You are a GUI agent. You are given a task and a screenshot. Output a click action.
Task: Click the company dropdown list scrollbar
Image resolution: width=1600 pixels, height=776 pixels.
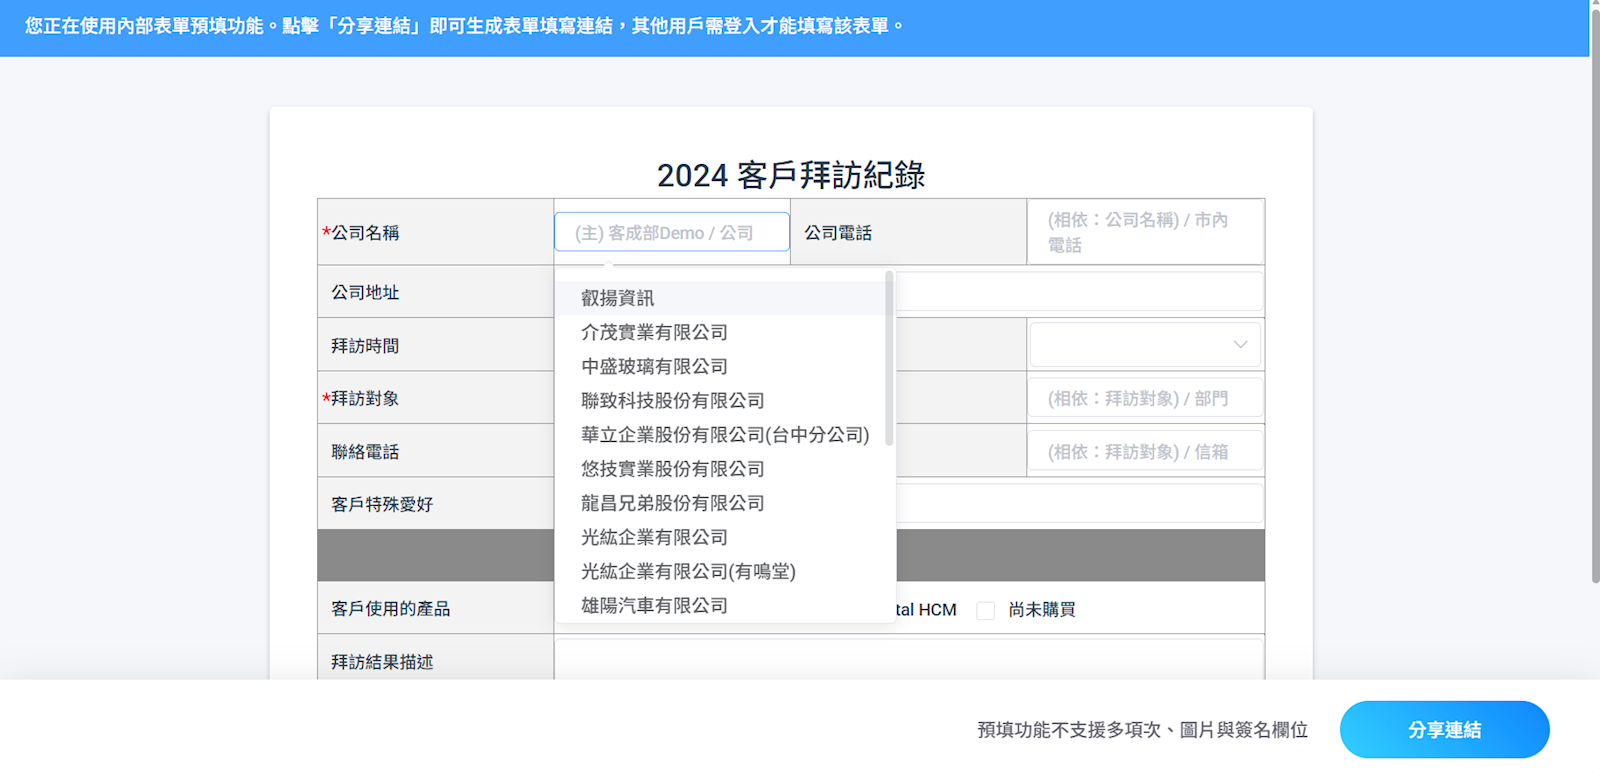pos(889,358)
